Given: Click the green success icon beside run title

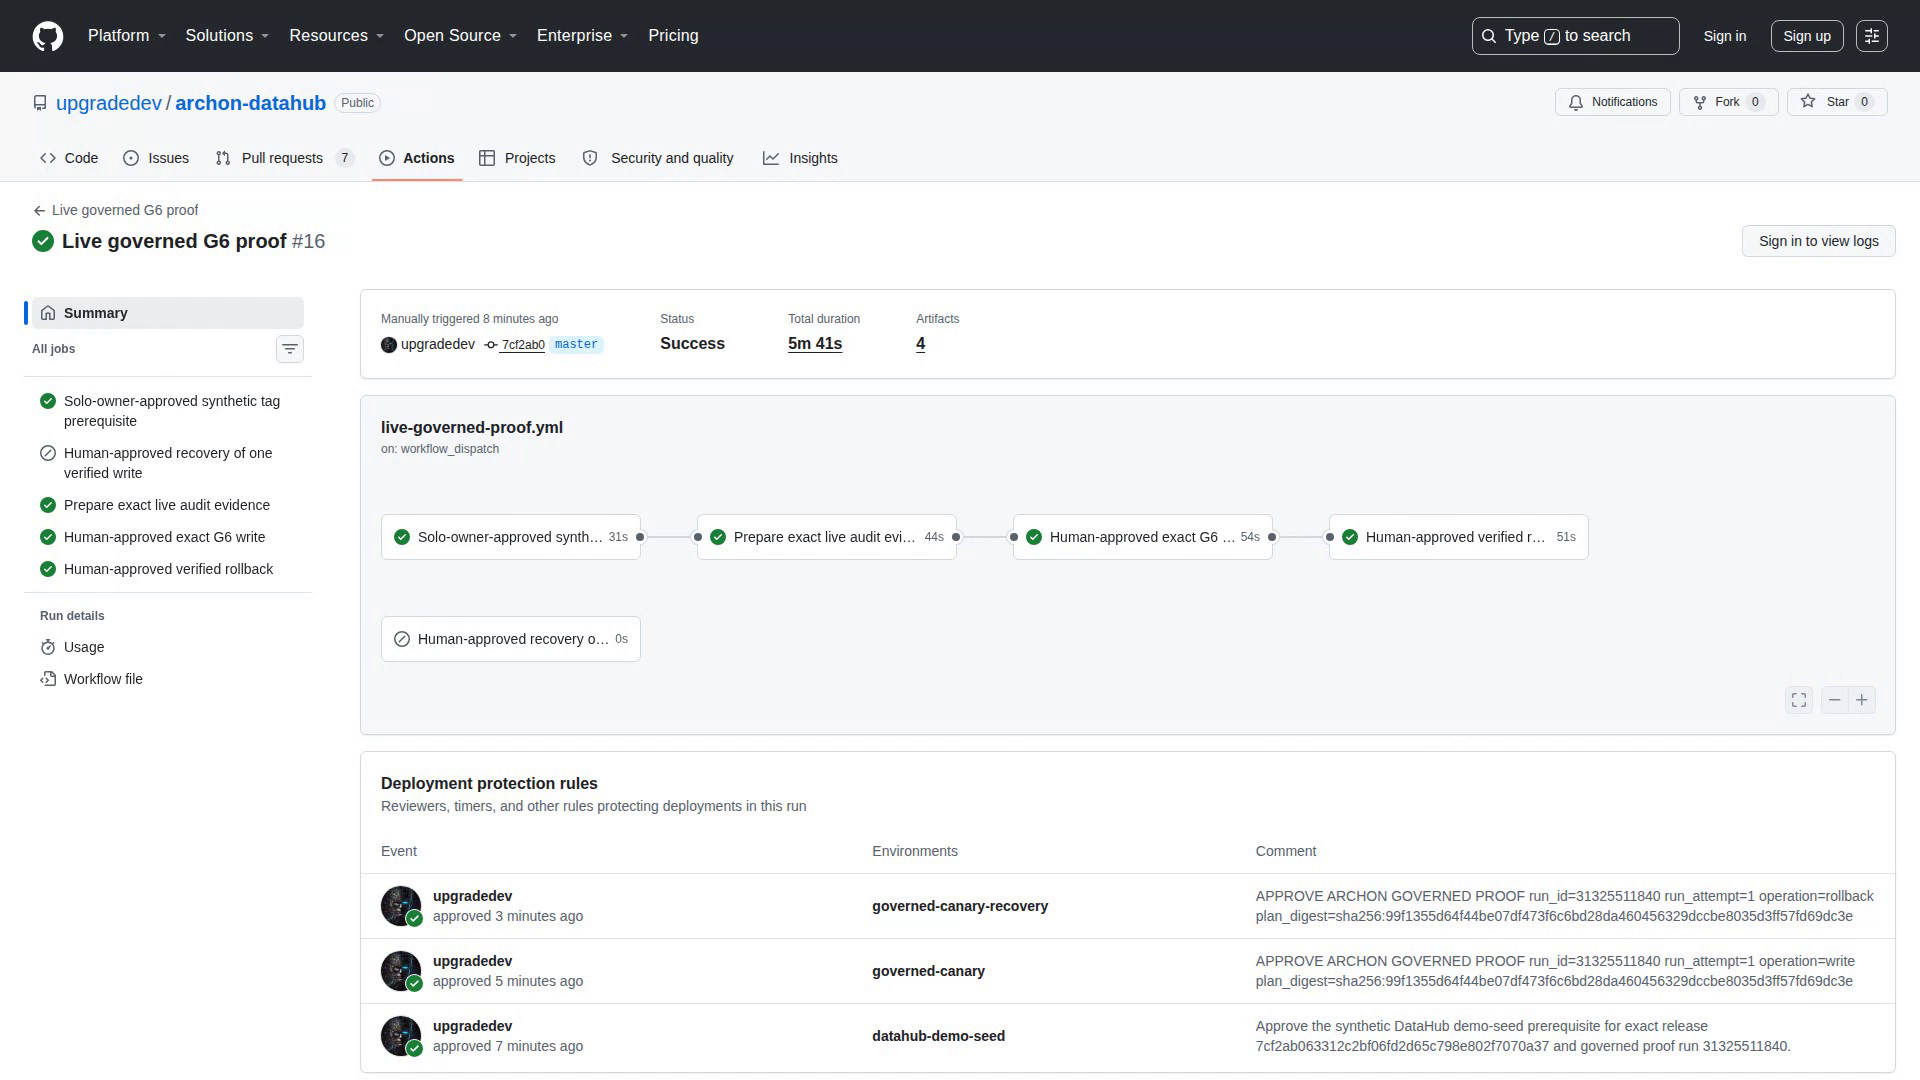Looking at the screenshot, I should pos(43,241).
